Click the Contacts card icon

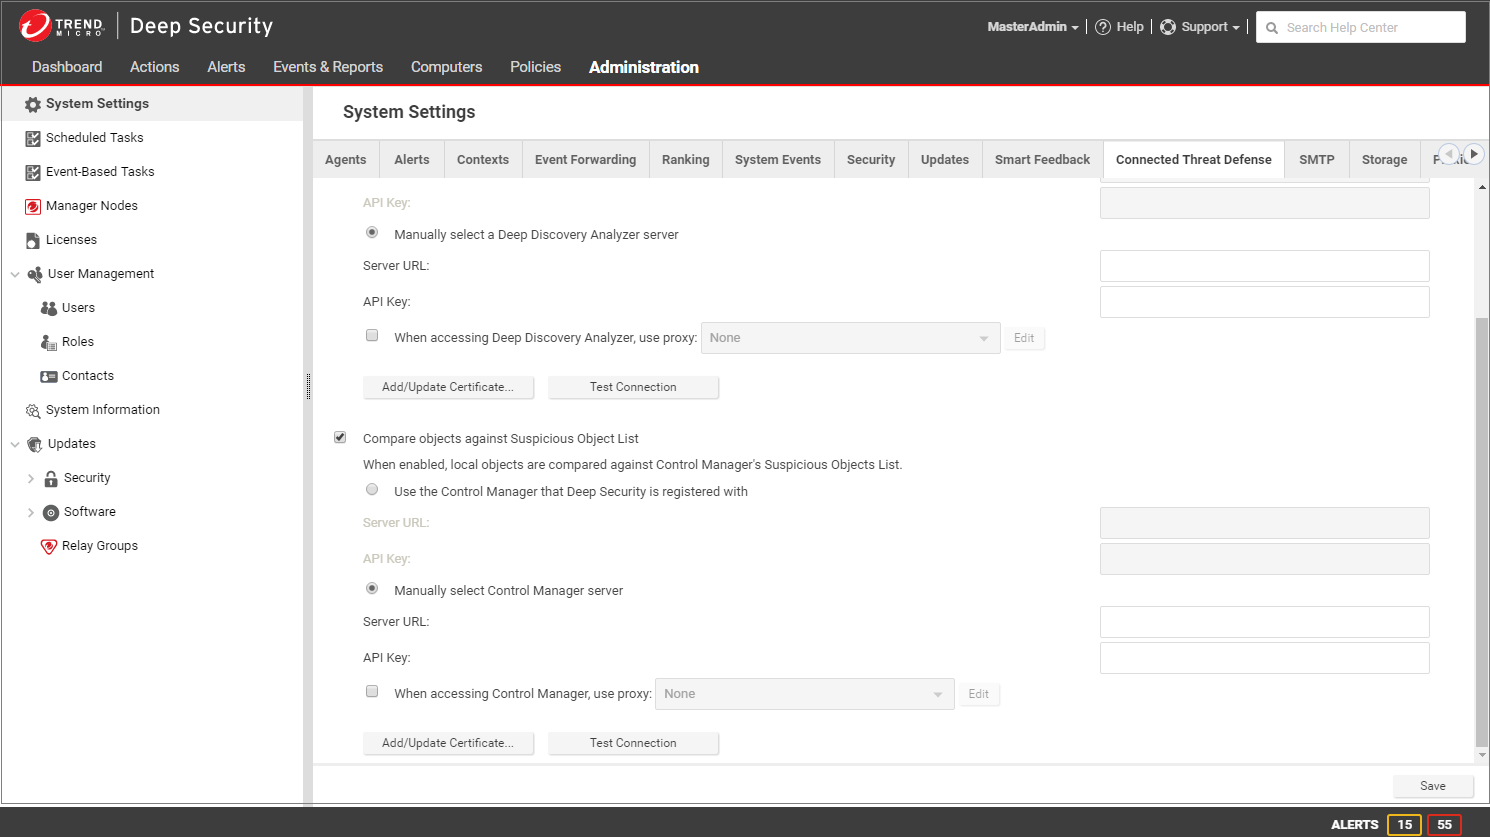pos(49,376)
